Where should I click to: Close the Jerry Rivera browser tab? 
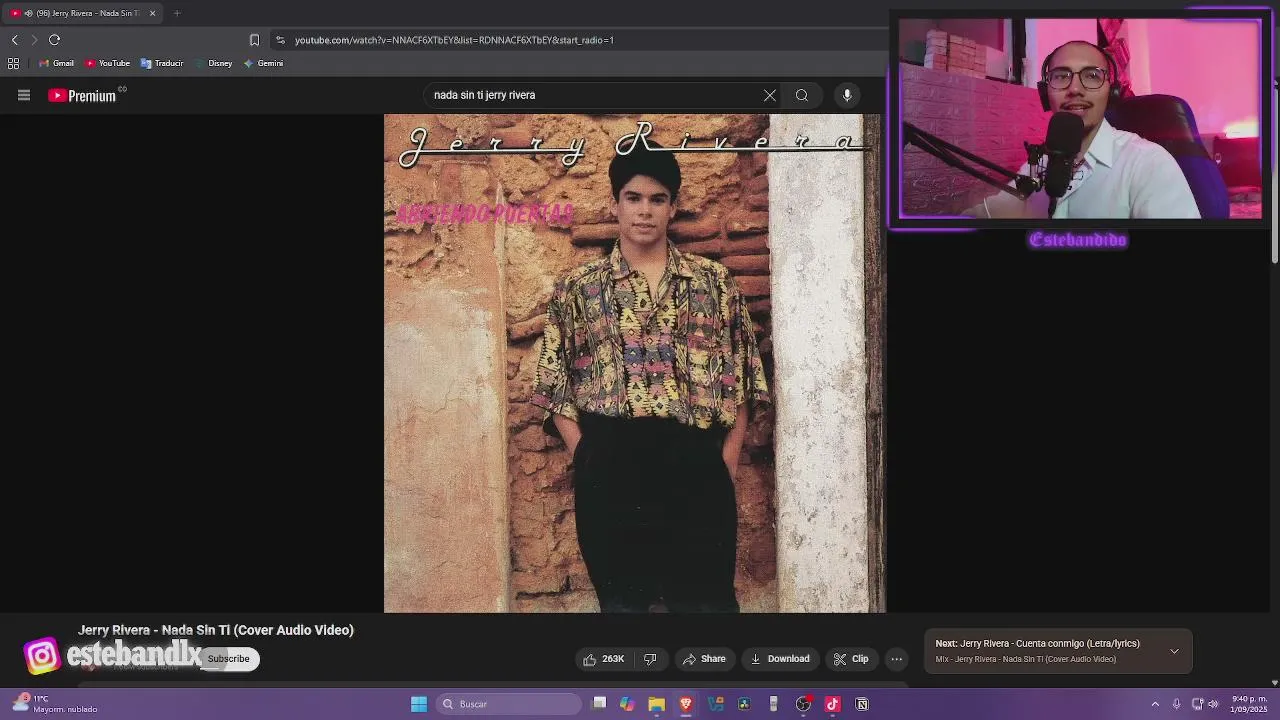tap(152, 13)
